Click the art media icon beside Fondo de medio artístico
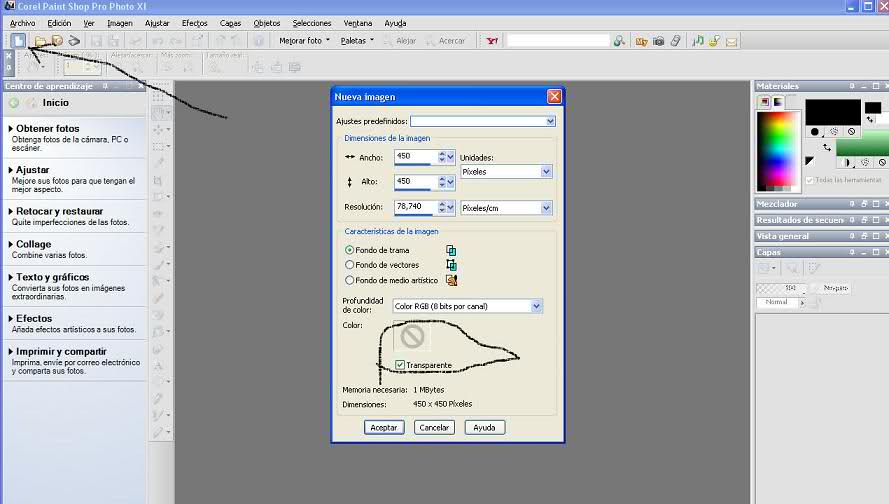Screen dimensions: 889x504 451,280
